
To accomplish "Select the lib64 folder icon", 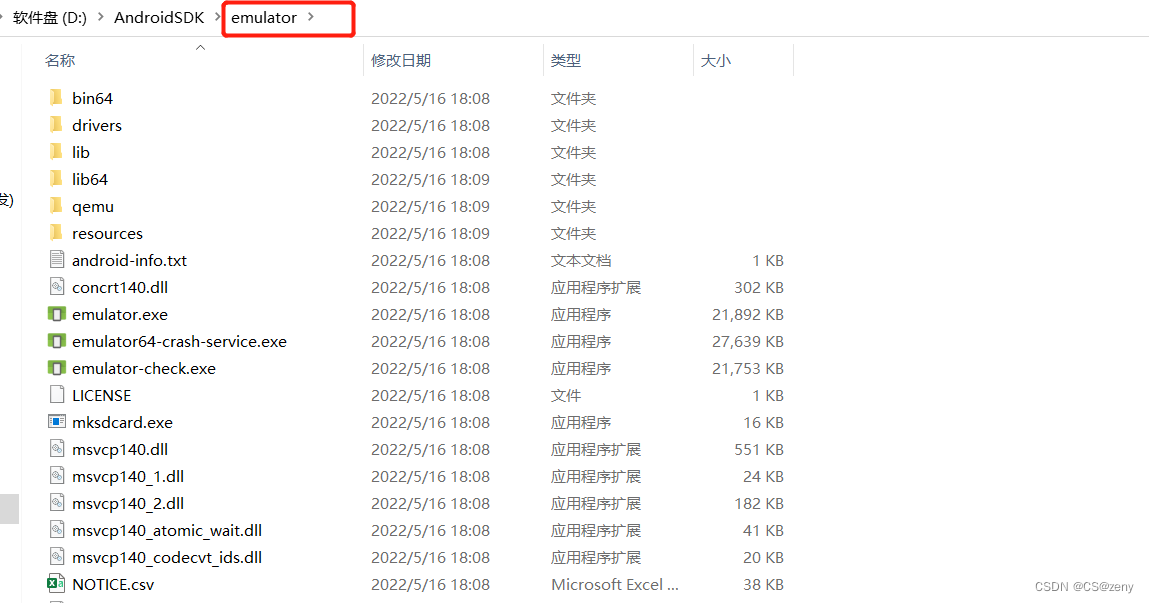I will point(56,179).
